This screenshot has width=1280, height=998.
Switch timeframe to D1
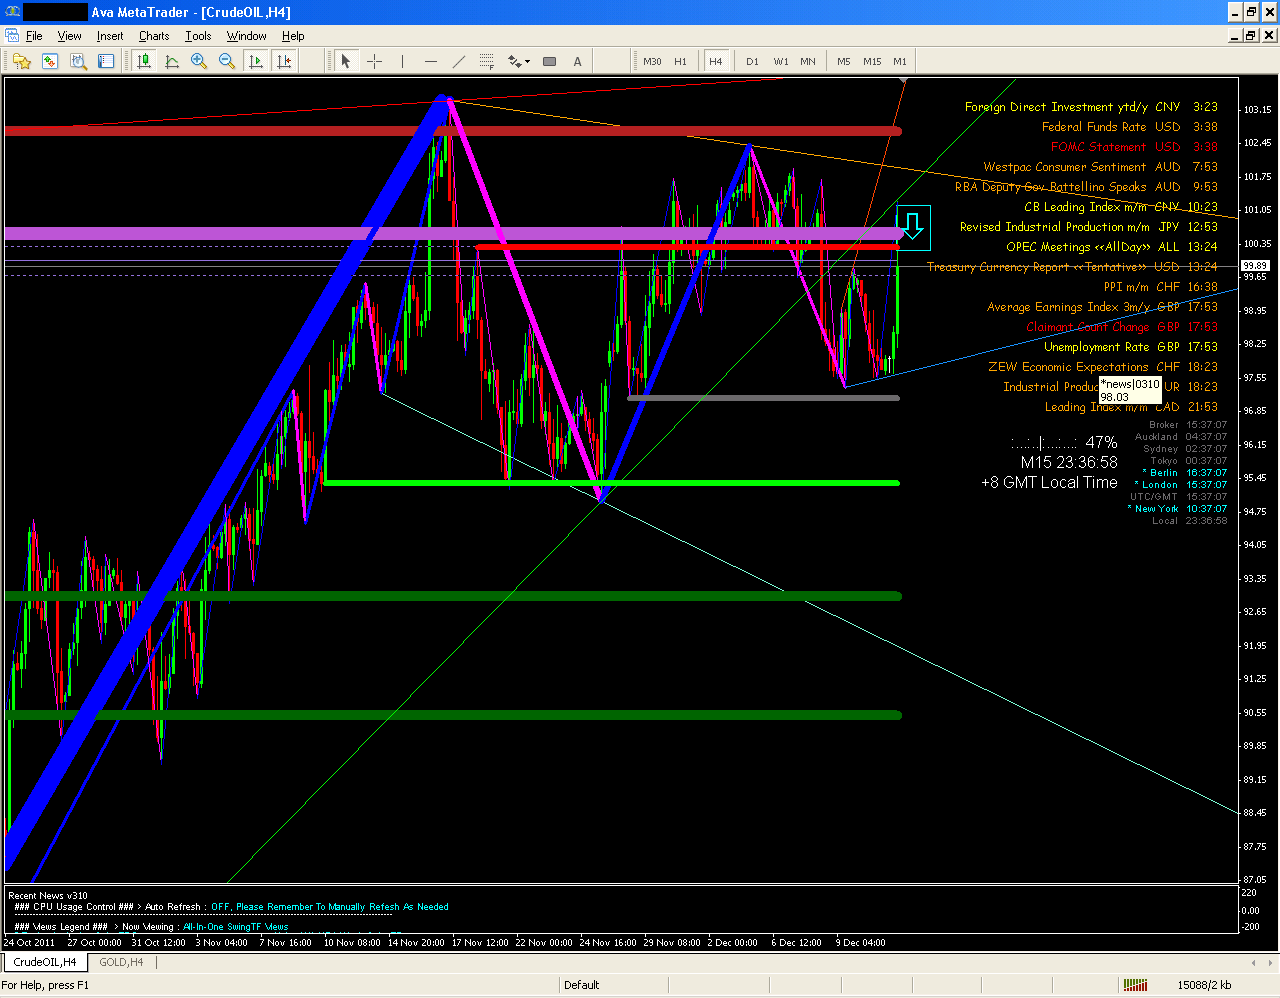752,61
